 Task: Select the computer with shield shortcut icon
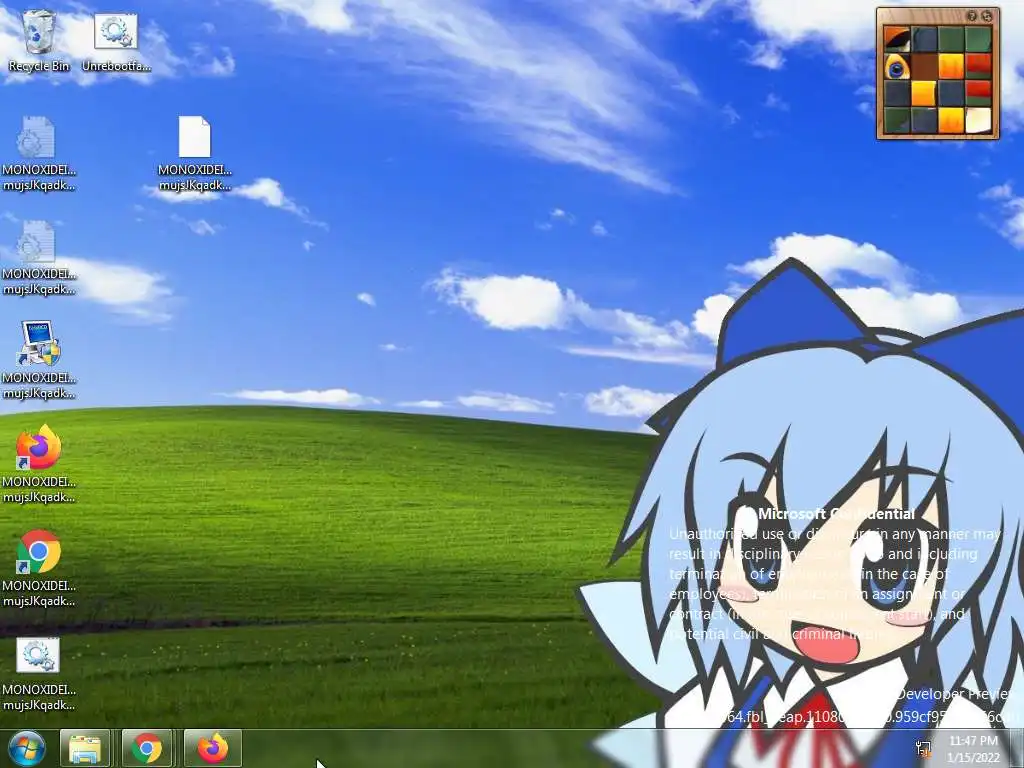(x=39, y=344)
